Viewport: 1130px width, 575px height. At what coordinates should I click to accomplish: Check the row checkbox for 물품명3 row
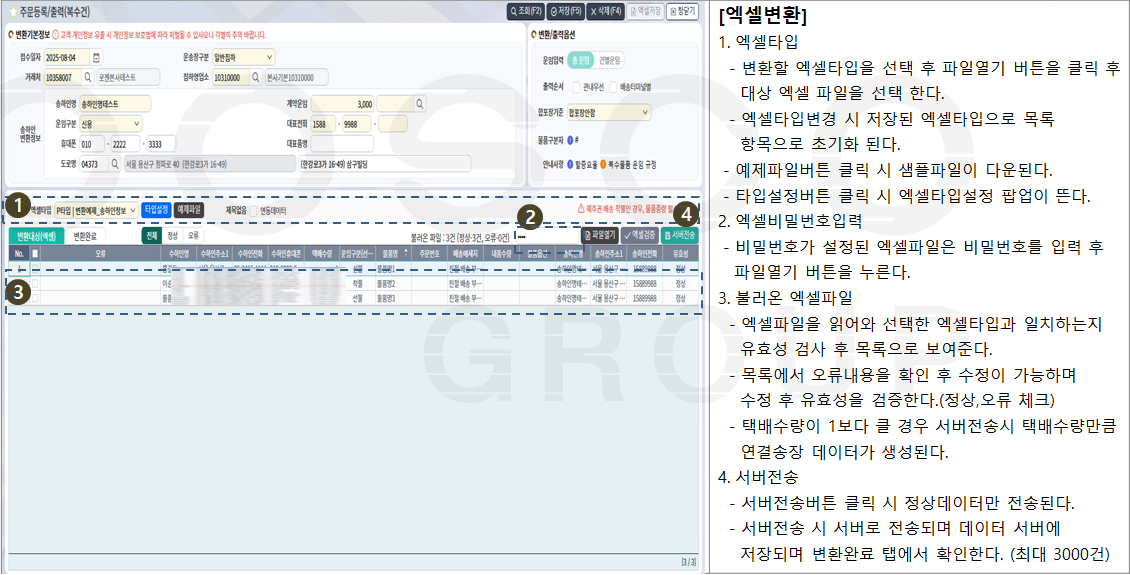tap(35, 298)
